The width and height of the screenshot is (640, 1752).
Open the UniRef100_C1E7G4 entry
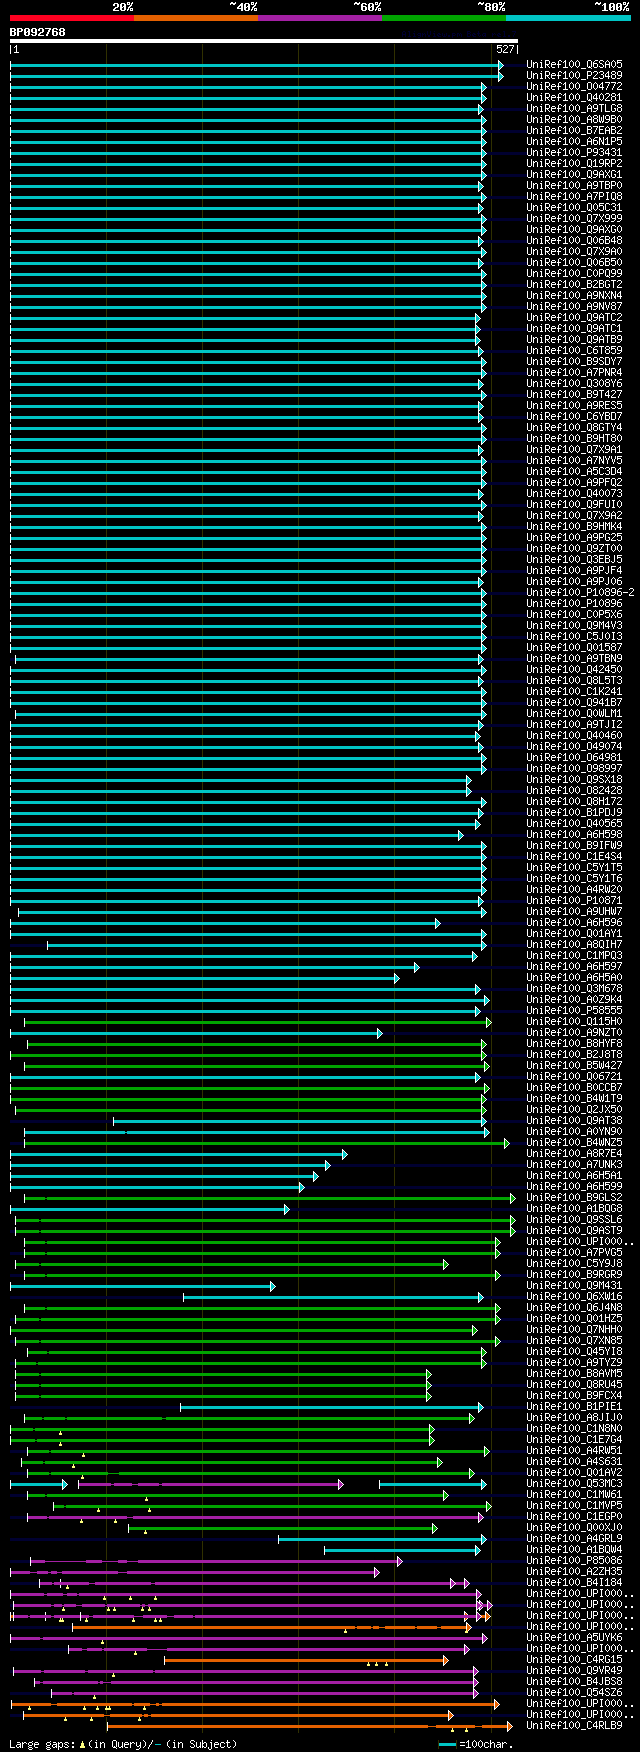[x=574, y=1440]
